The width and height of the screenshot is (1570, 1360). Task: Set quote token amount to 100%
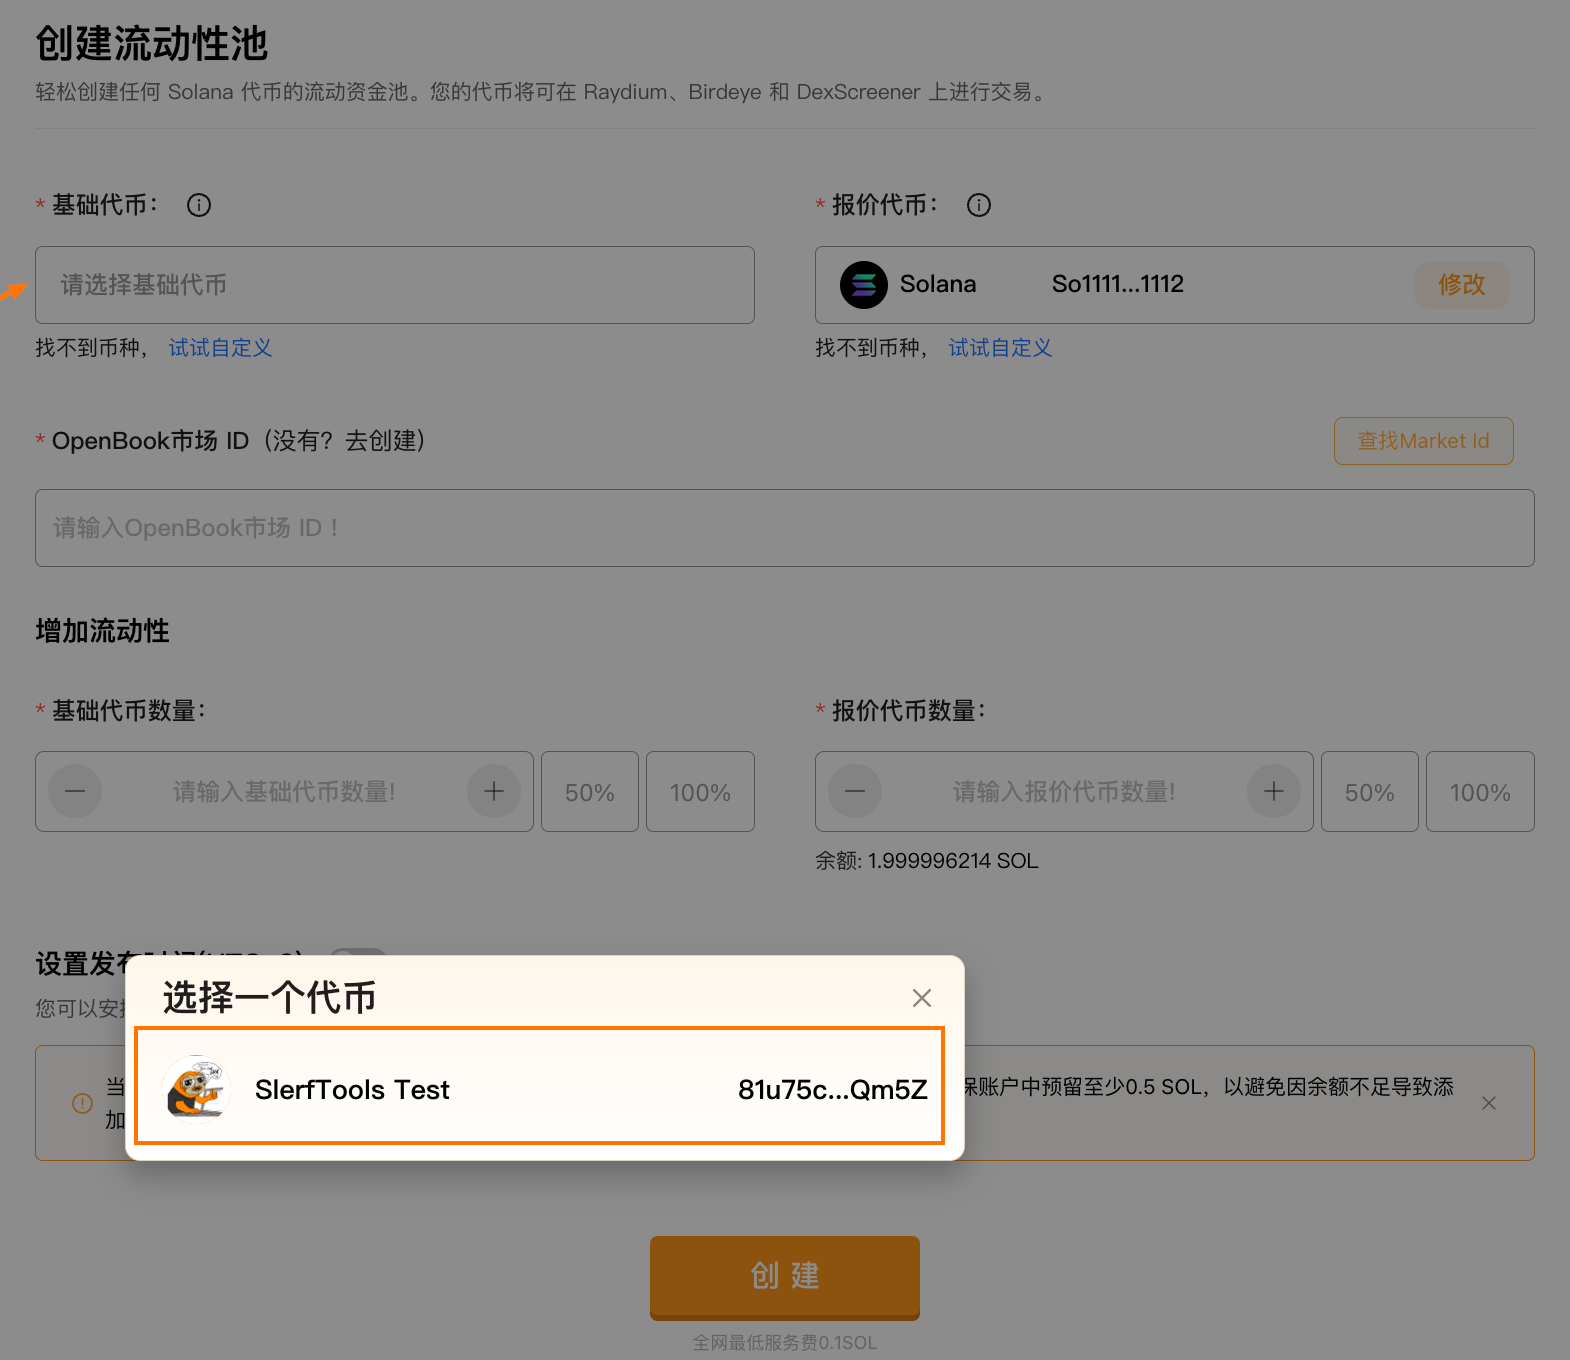pyautogui.click(x=1480, y=792)
